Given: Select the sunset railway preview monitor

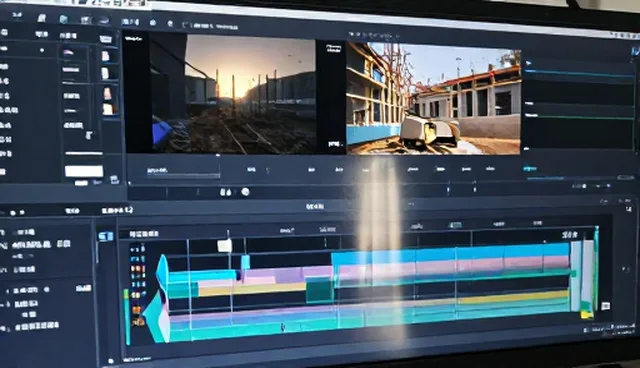Looking at the screenshot, I should point(233,94).
